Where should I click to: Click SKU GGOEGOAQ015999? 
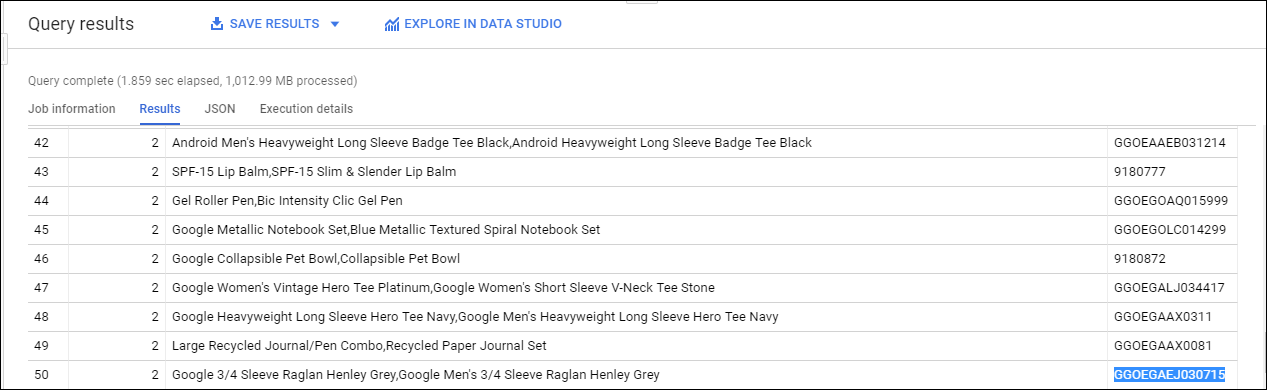[1171, 201]
